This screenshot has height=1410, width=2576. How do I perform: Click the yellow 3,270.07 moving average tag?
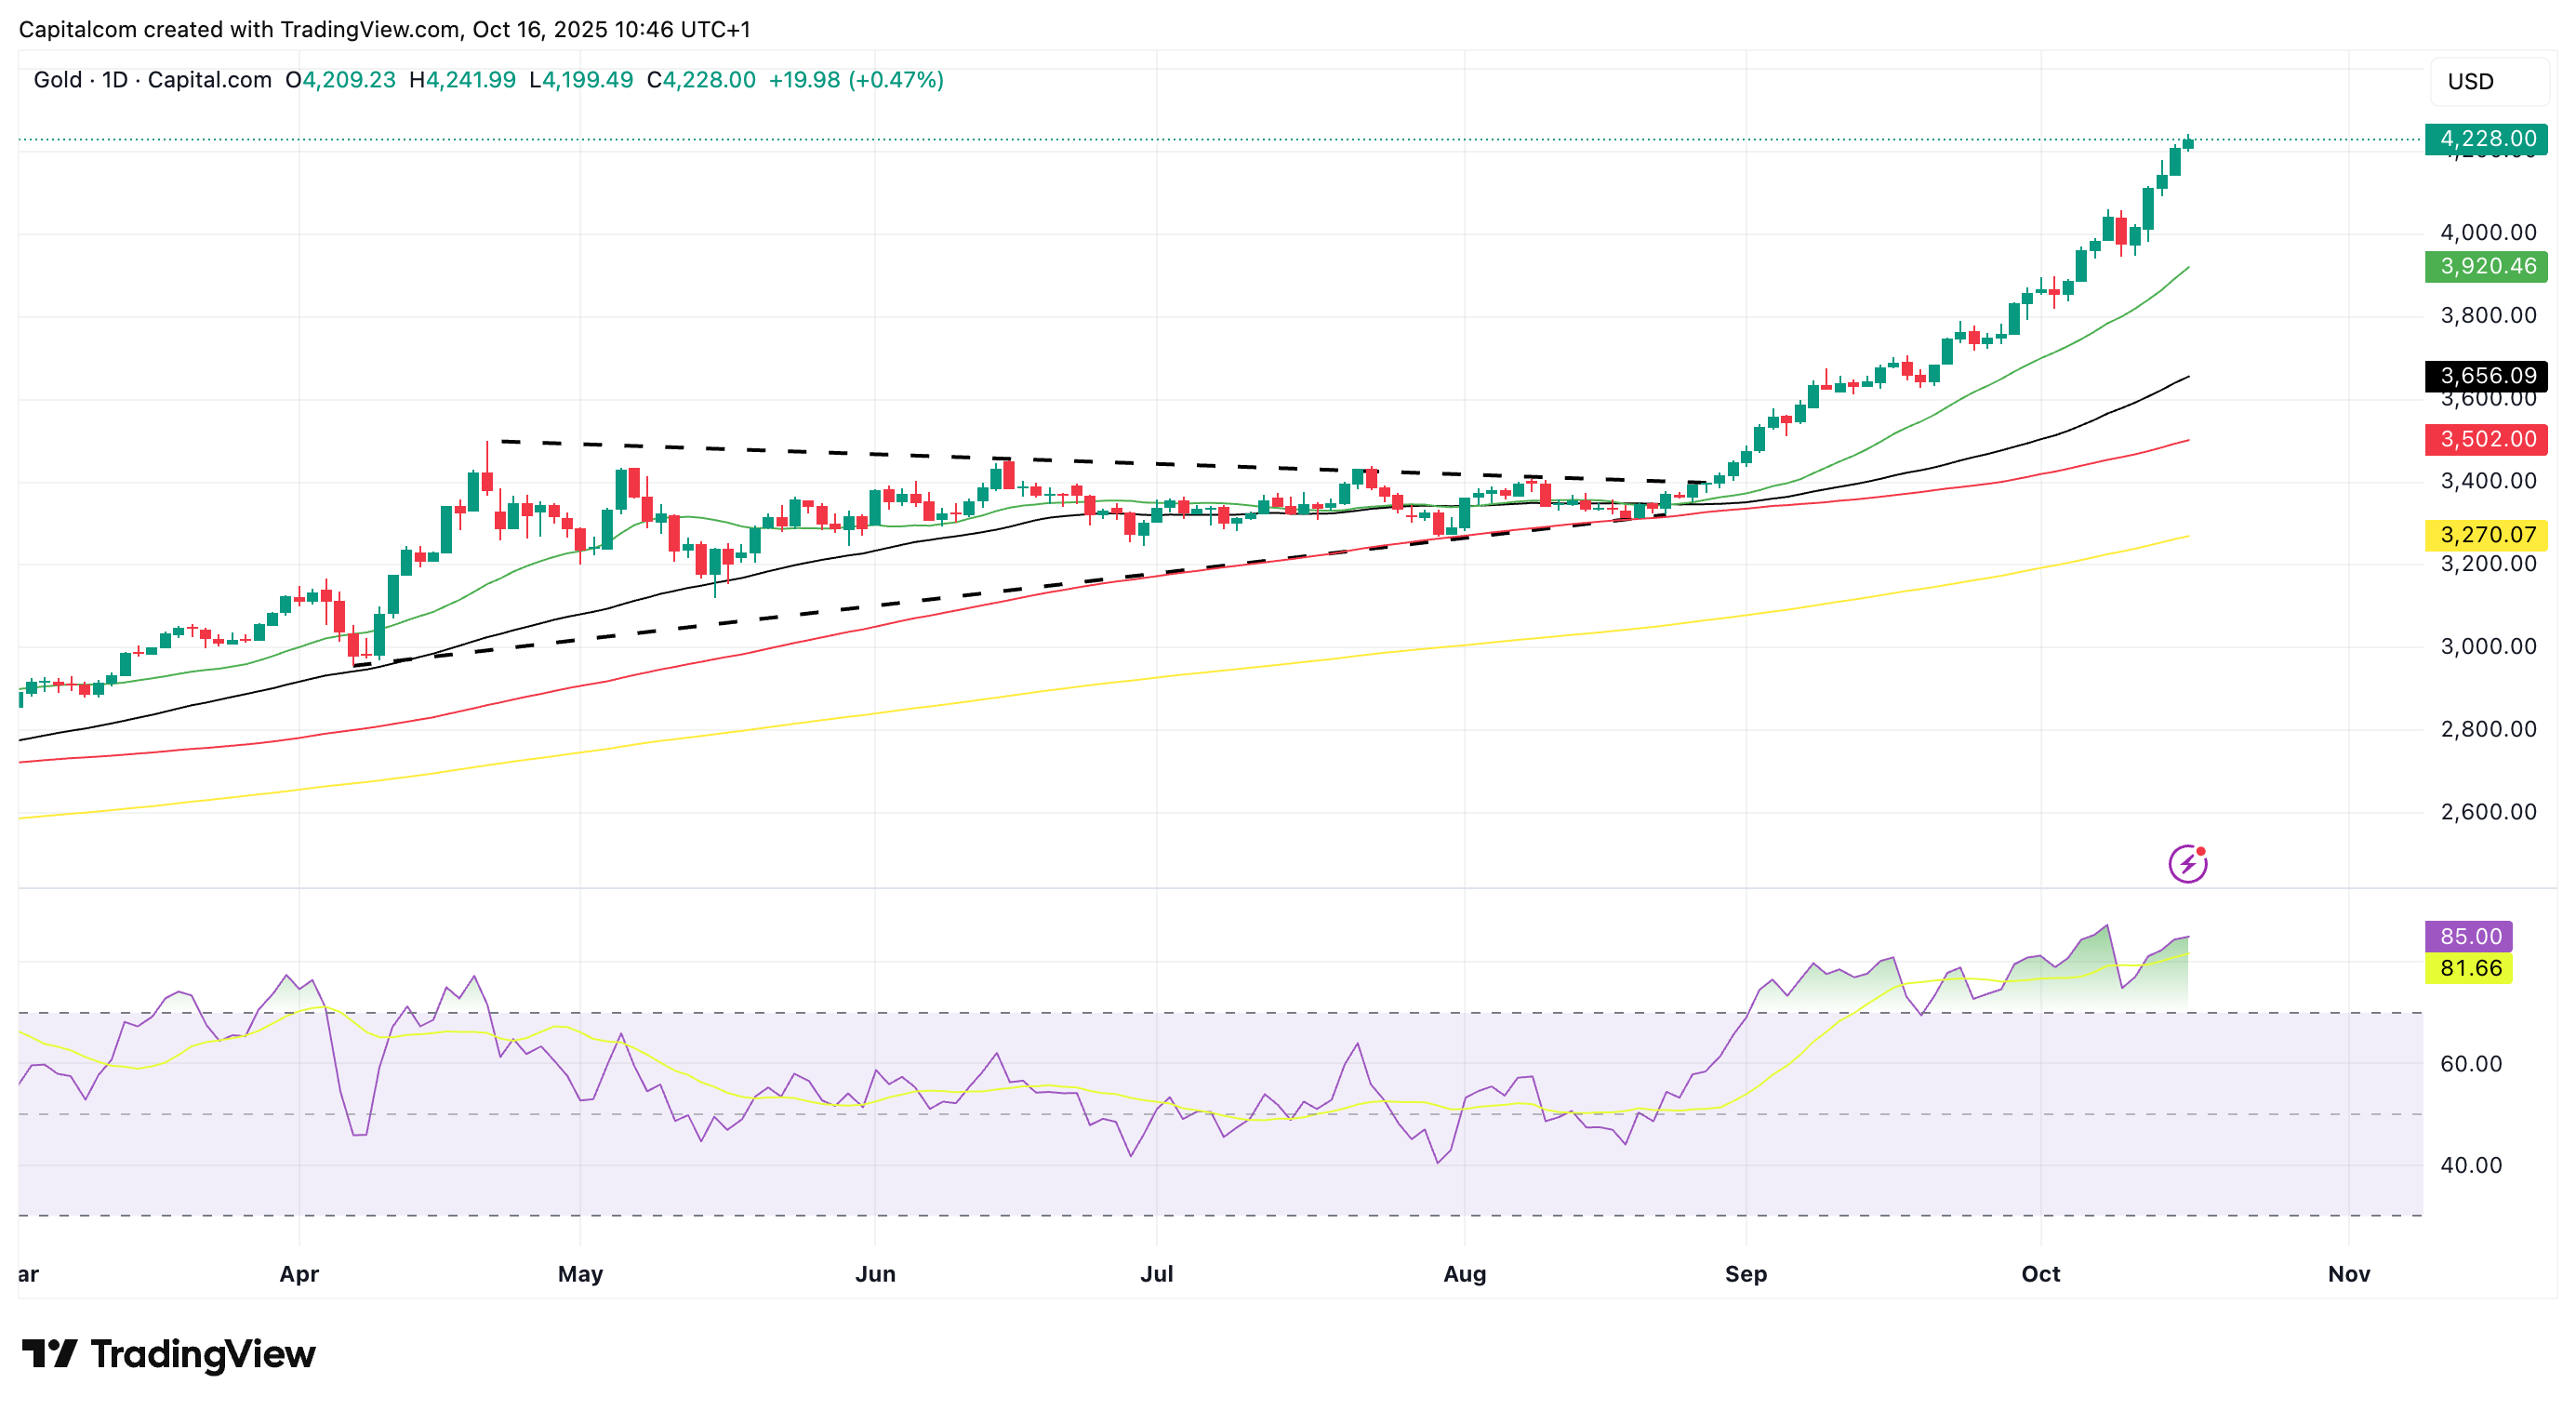(x=2486, y=535)
